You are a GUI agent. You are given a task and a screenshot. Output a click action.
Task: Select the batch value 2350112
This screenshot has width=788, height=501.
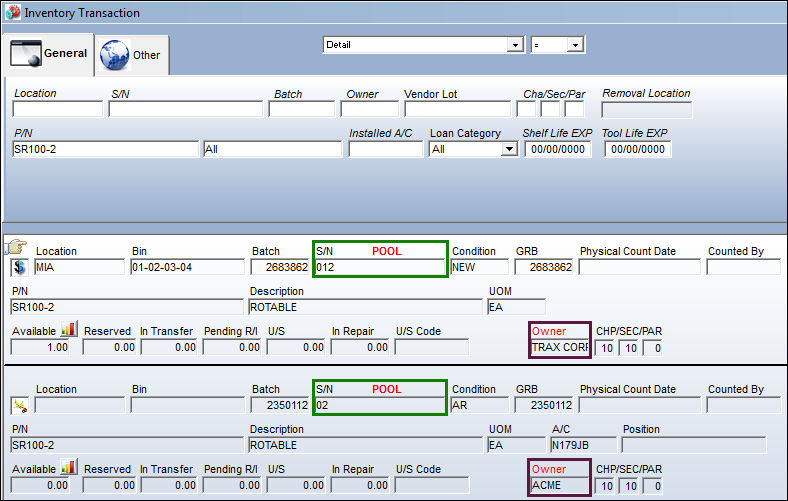(x=280, y=405)
